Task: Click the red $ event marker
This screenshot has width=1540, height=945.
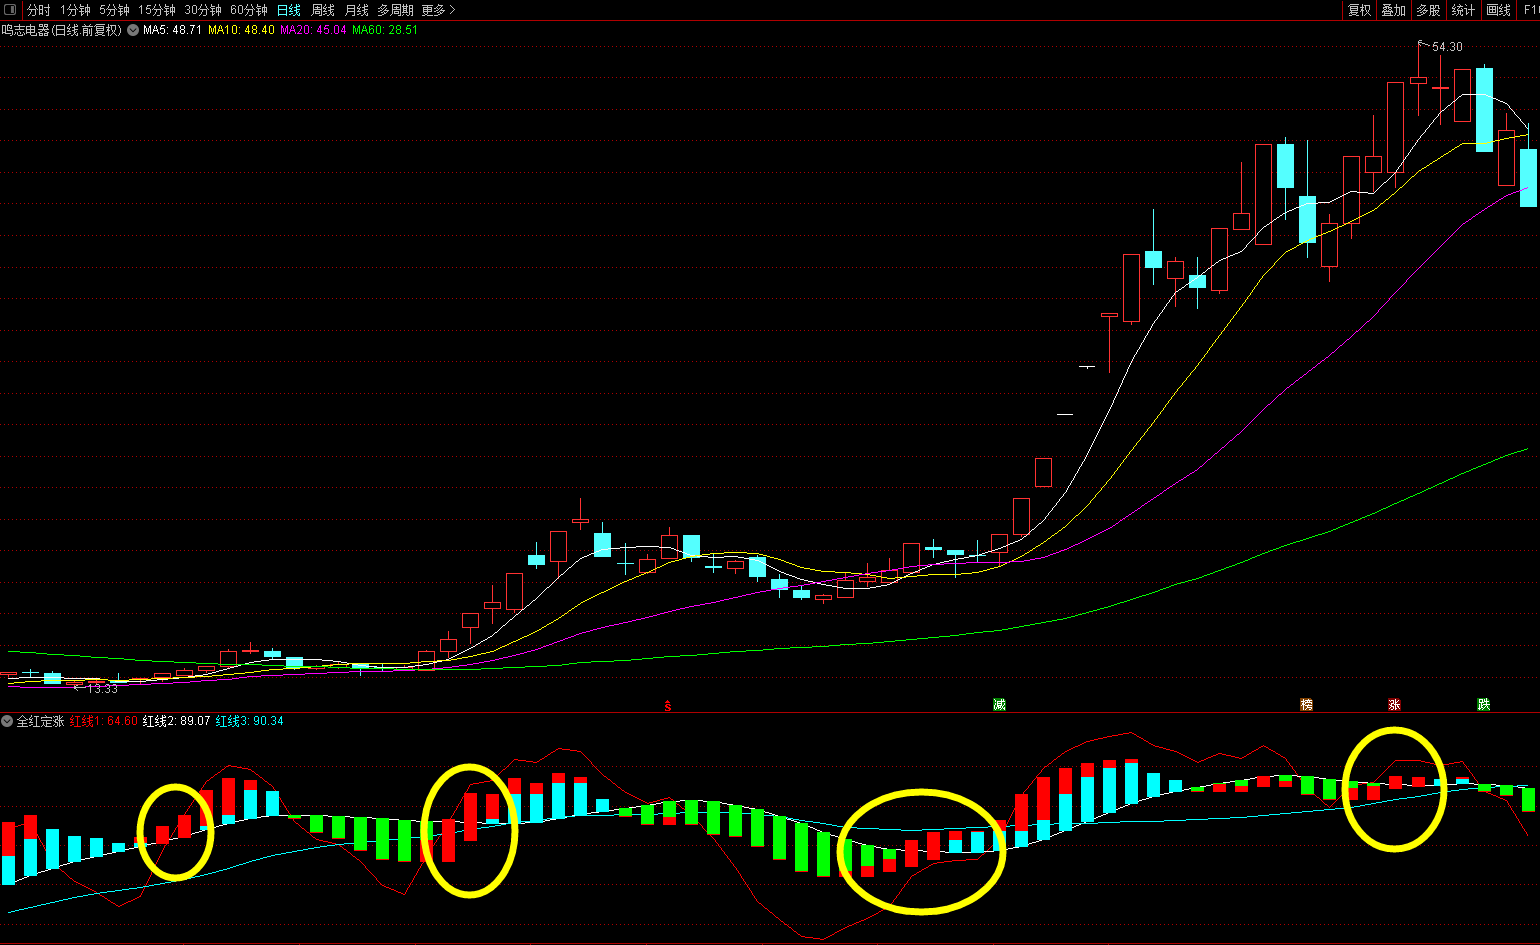Action: tap(668, 706)
